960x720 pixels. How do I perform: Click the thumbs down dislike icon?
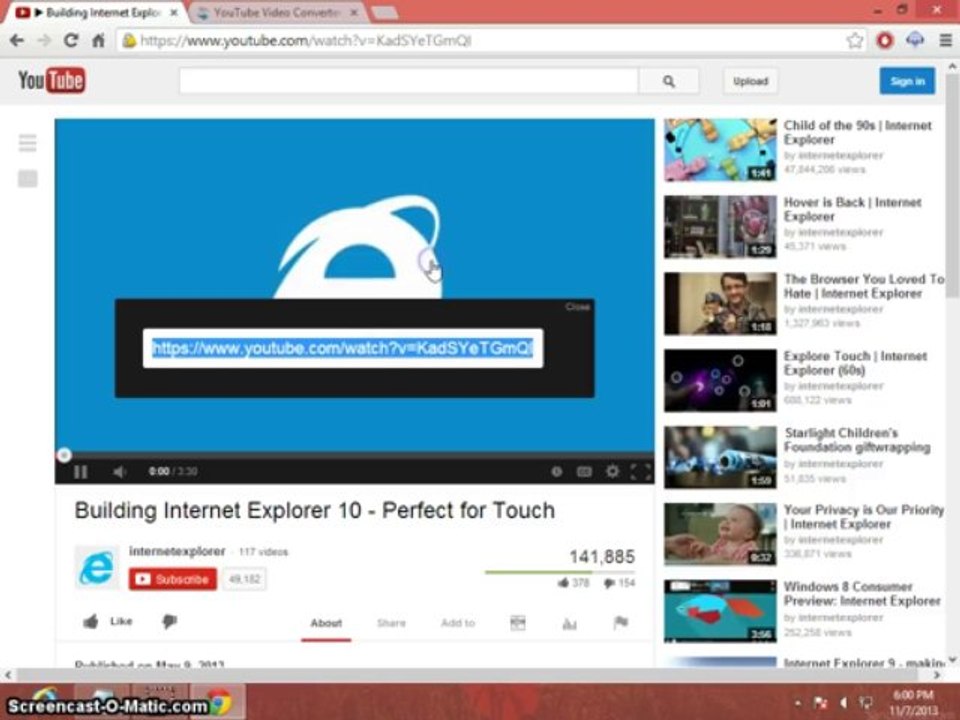170,622
